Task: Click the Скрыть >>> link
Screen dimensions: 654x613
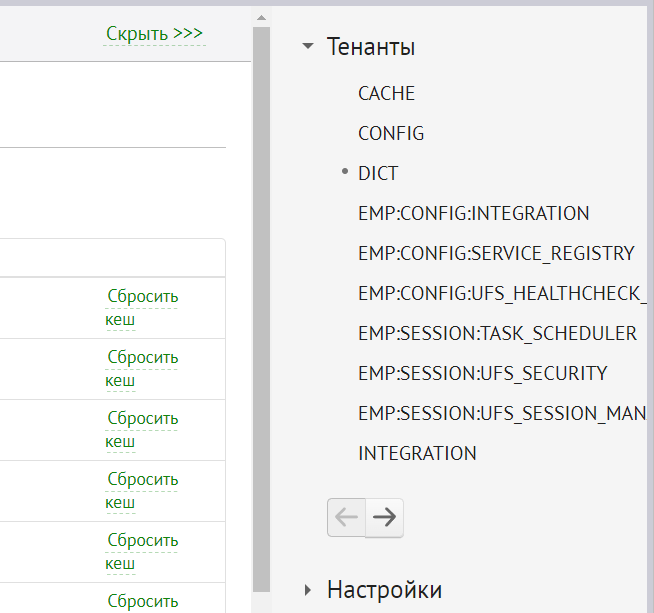Action: click(155, 34)
